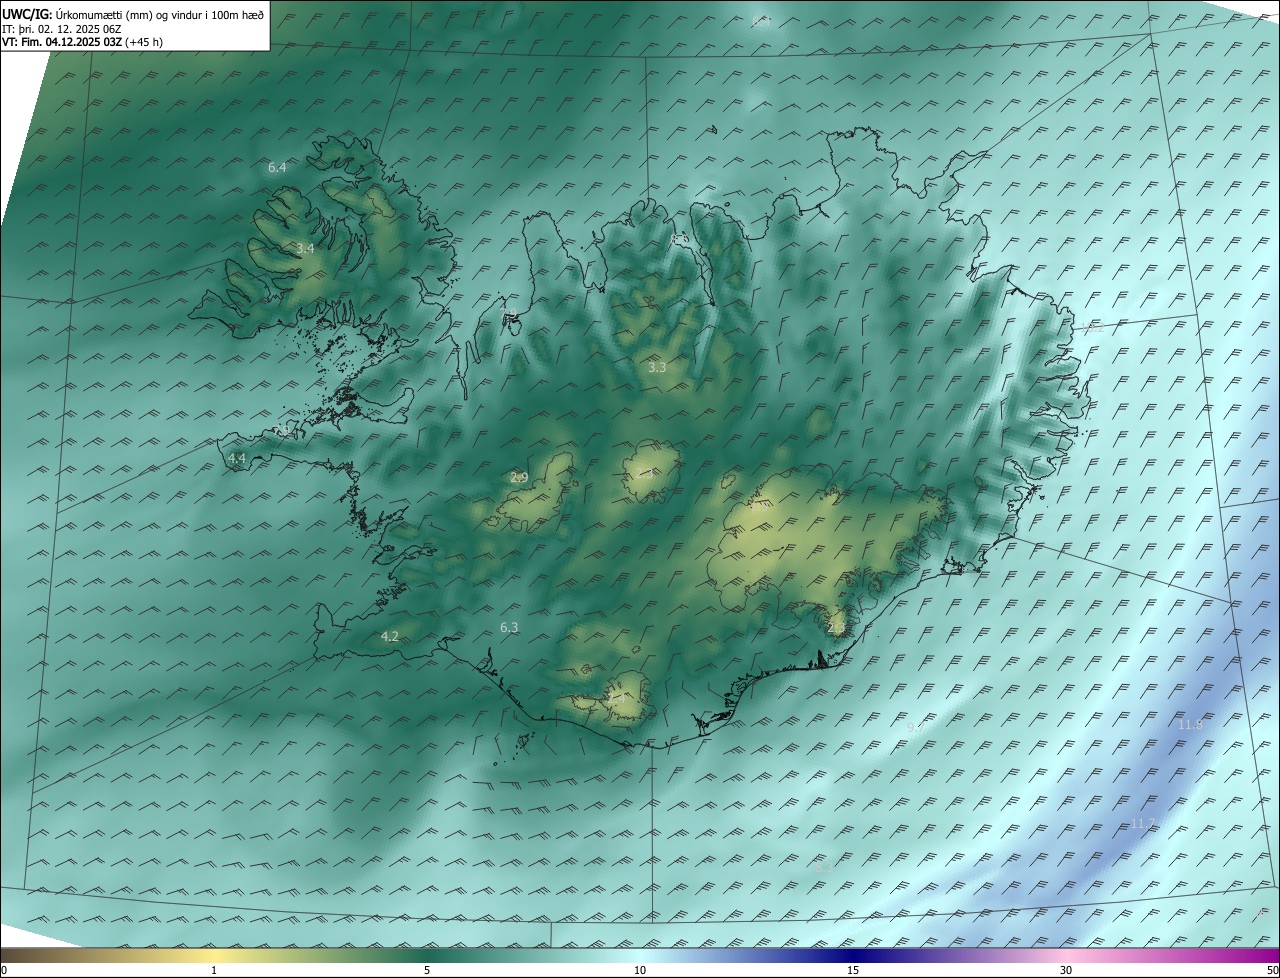Click the 3.4 value on the Westfjords

click(305, 248)
